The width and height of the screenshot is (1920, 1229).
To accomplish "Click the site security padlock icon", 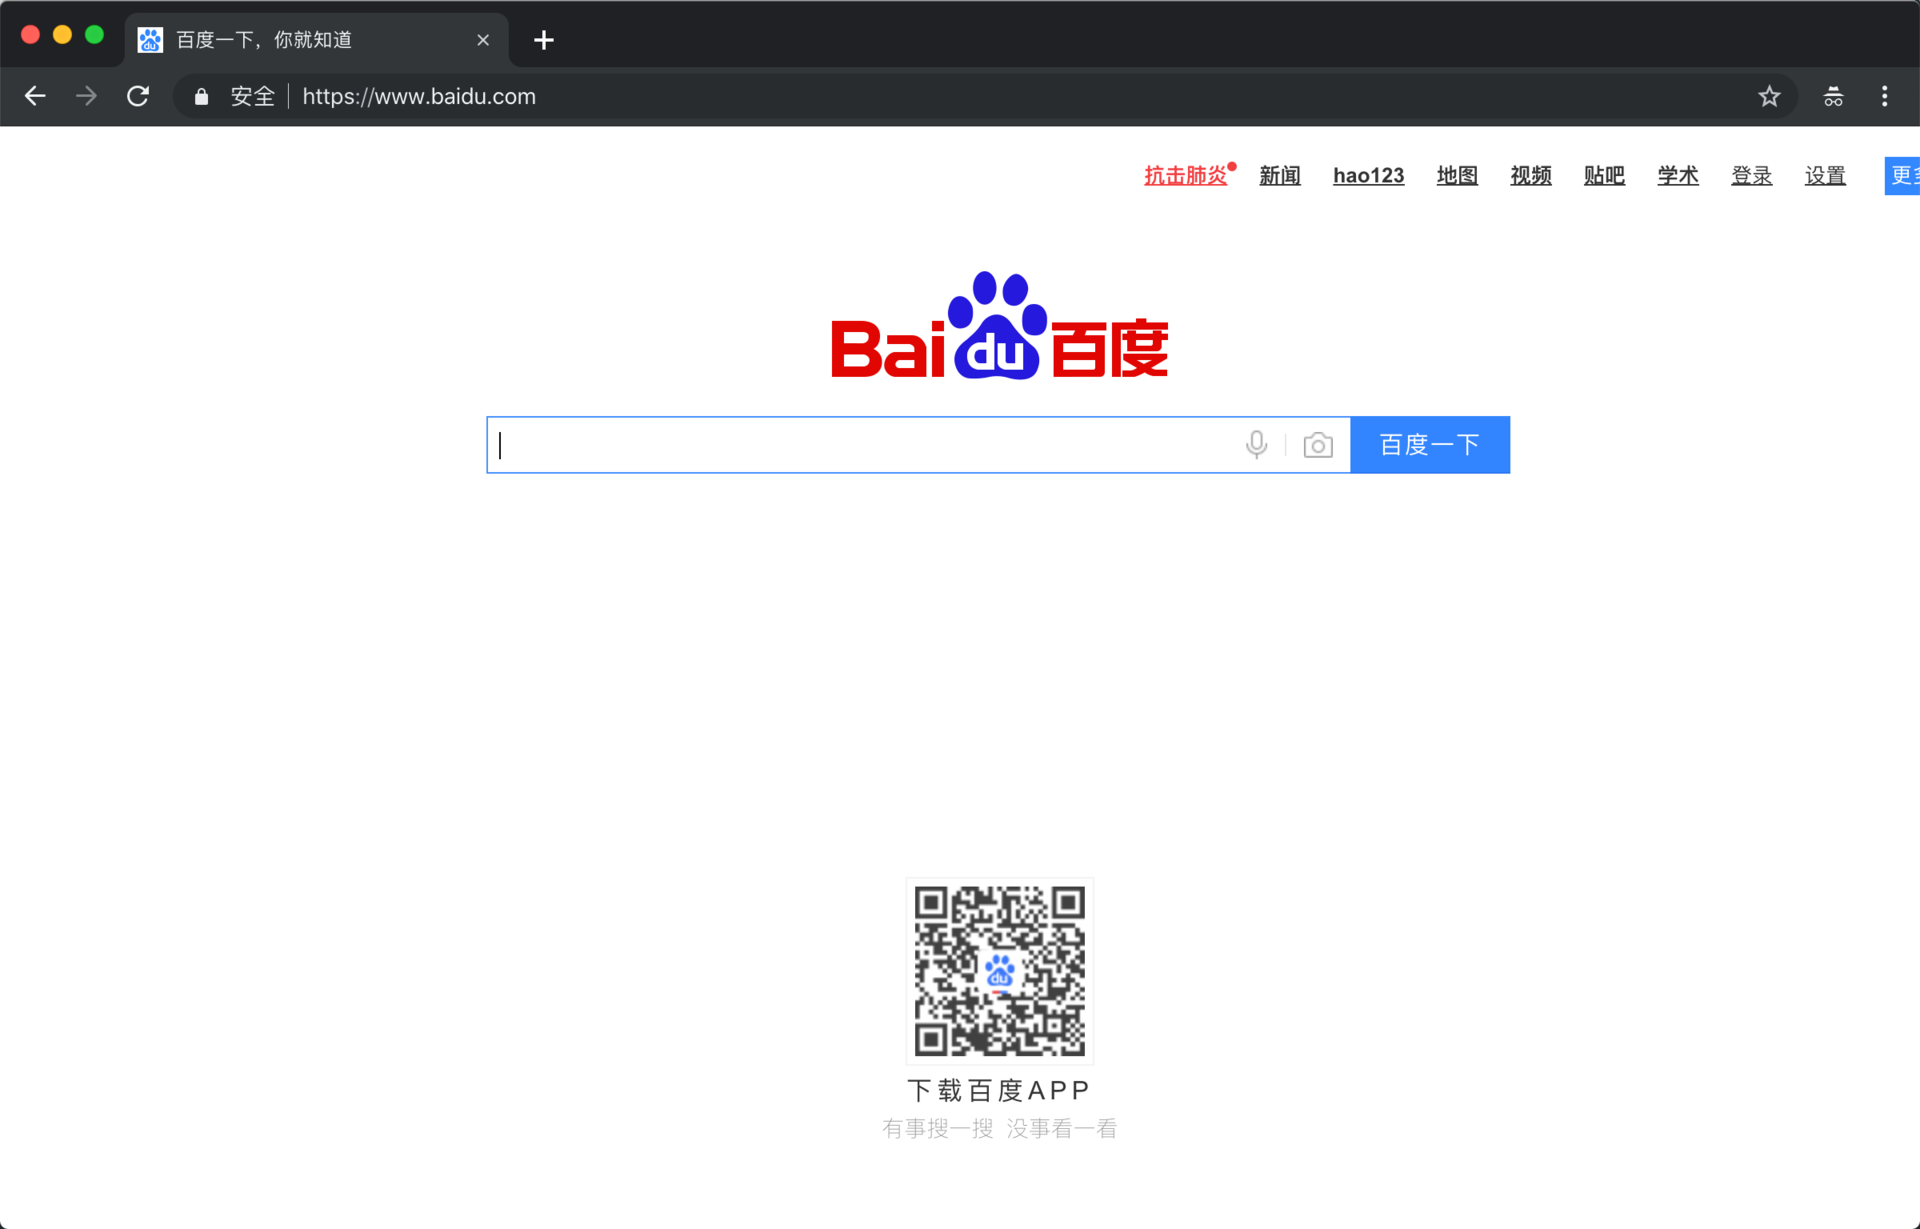I will coord(200,96).
